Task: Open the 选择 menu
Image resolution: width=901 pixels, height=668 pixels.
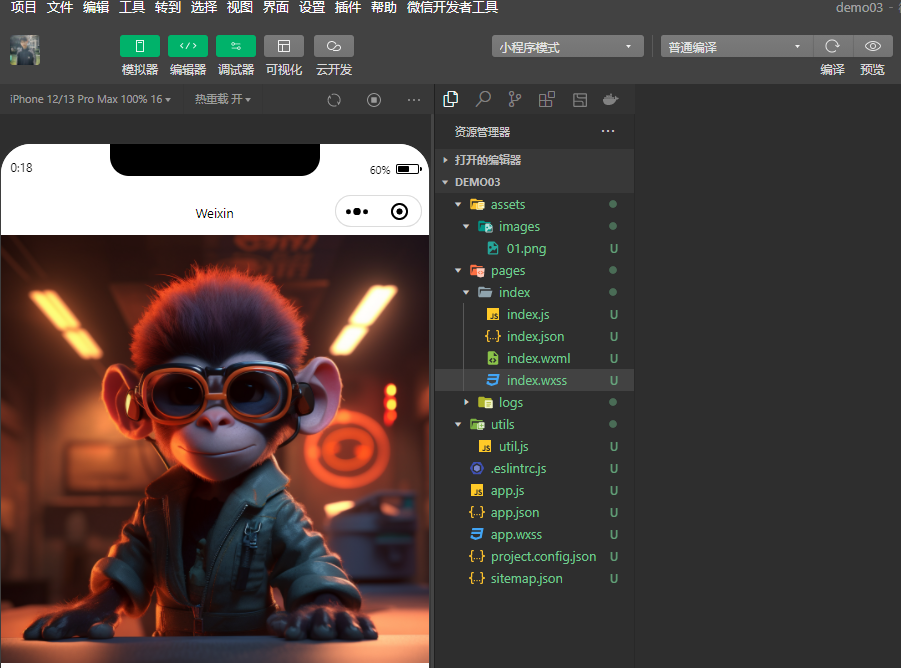Action: (204, 7)
